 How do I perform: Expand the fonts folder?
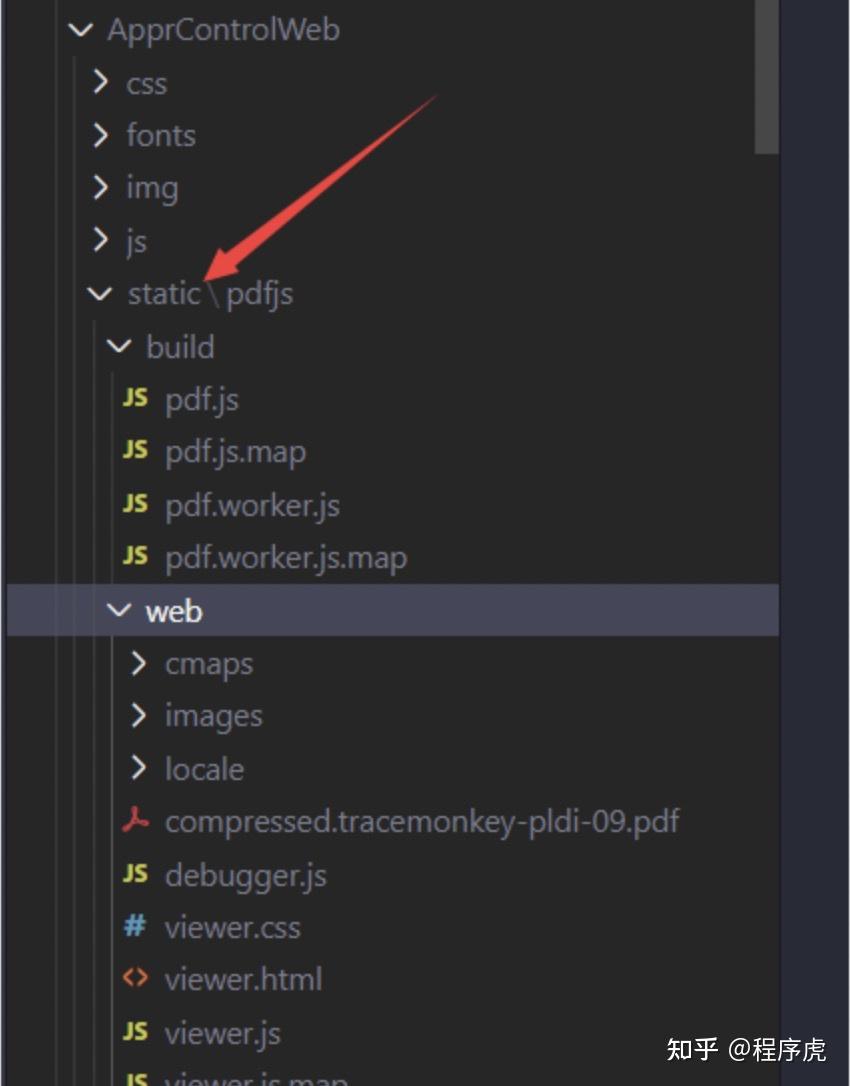tap(100, 134)
